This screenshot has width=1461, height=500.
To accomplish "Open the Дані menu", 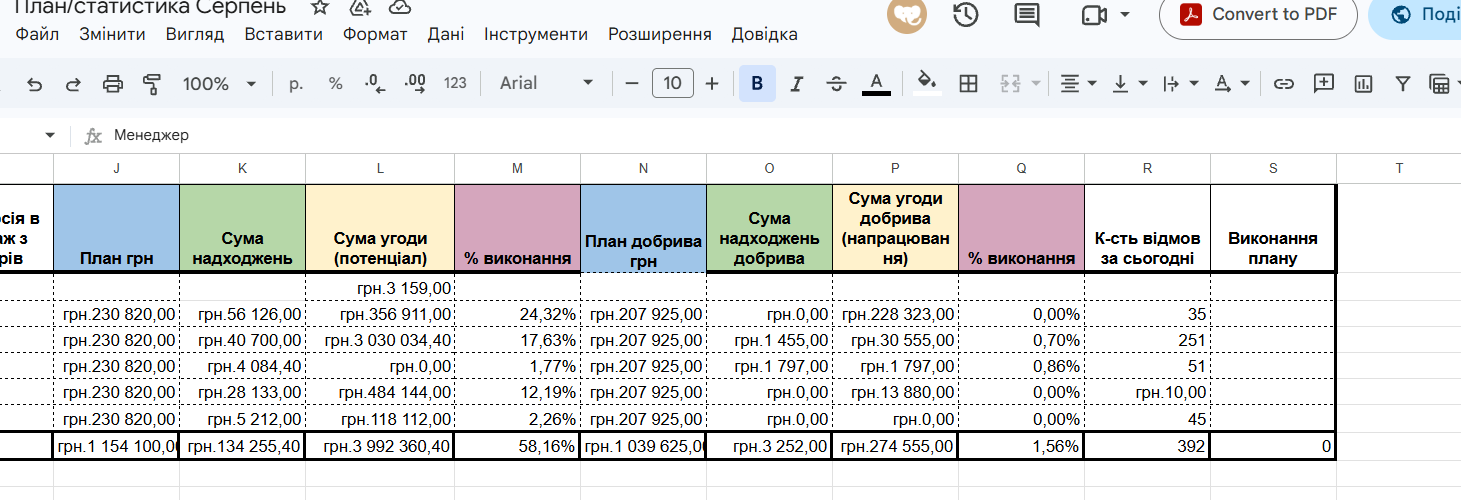I will point(446,35).
